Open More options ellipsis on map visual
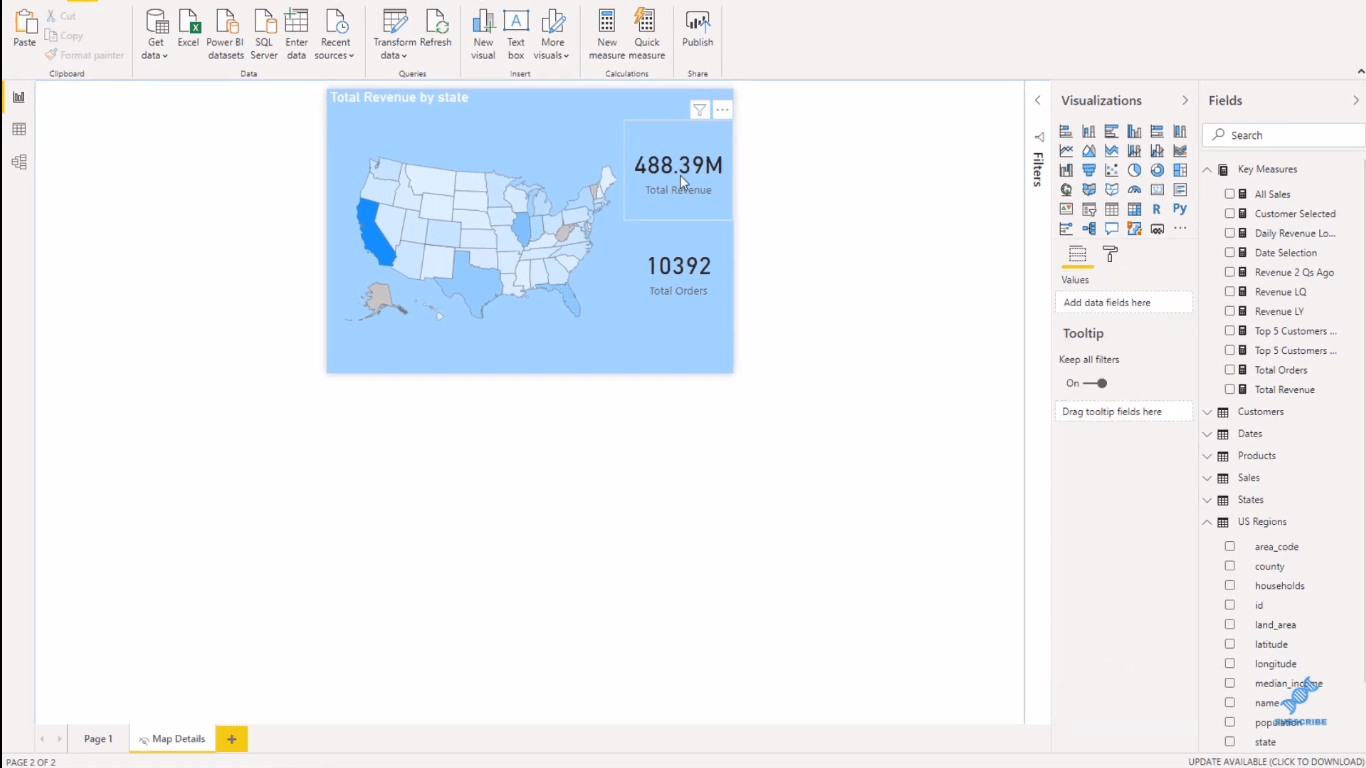The height and width of the screenshot is (768, 1366). (x=723, y=110)
